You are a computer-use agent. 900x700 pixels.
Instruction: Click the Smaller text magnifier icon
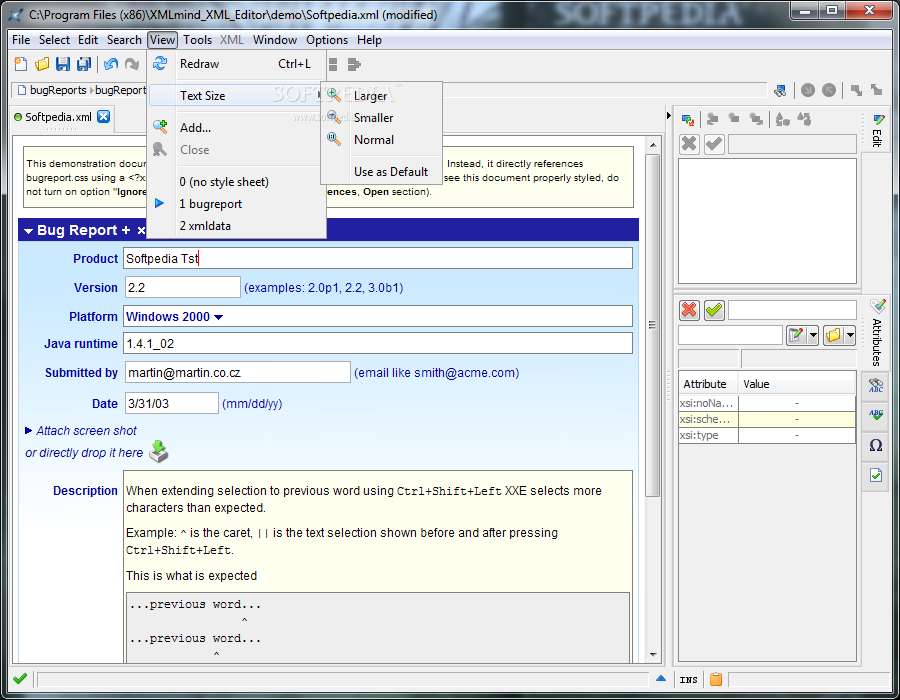(334, 117)
